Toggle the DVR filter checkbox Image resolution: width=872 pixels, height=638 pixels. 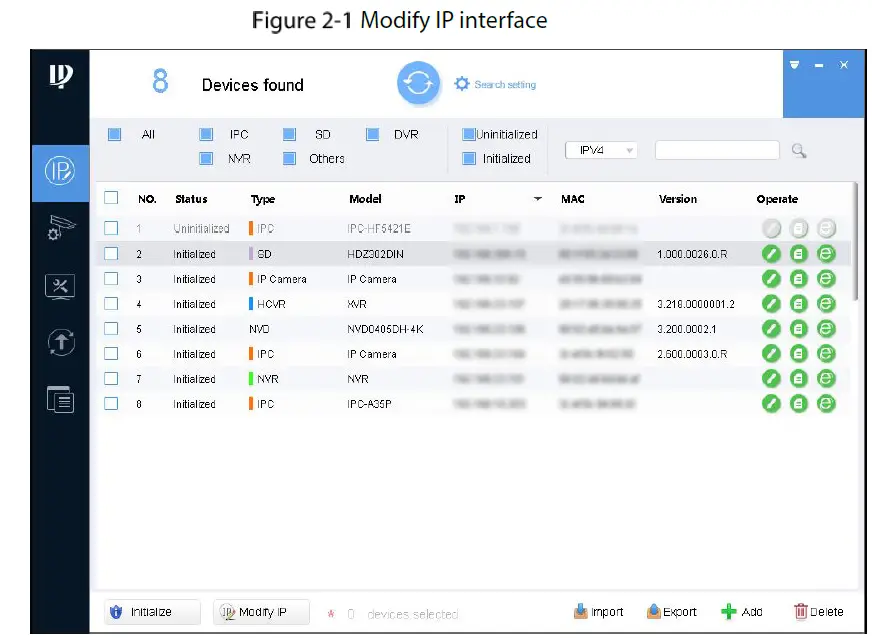point(373,135)
